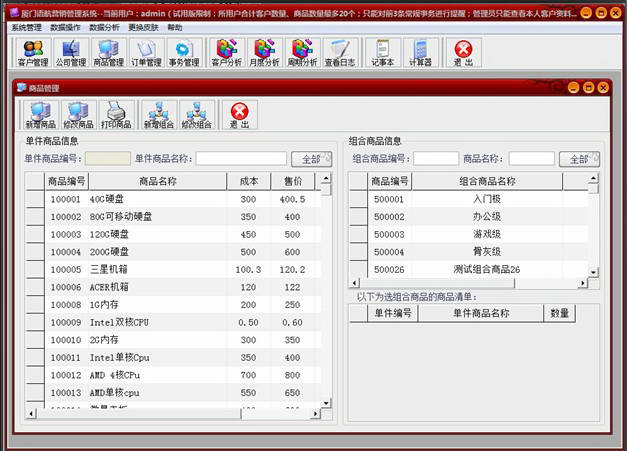View logs via 查看日志 icon
Screen dimensions: 627x451
[x=340, y=53]
